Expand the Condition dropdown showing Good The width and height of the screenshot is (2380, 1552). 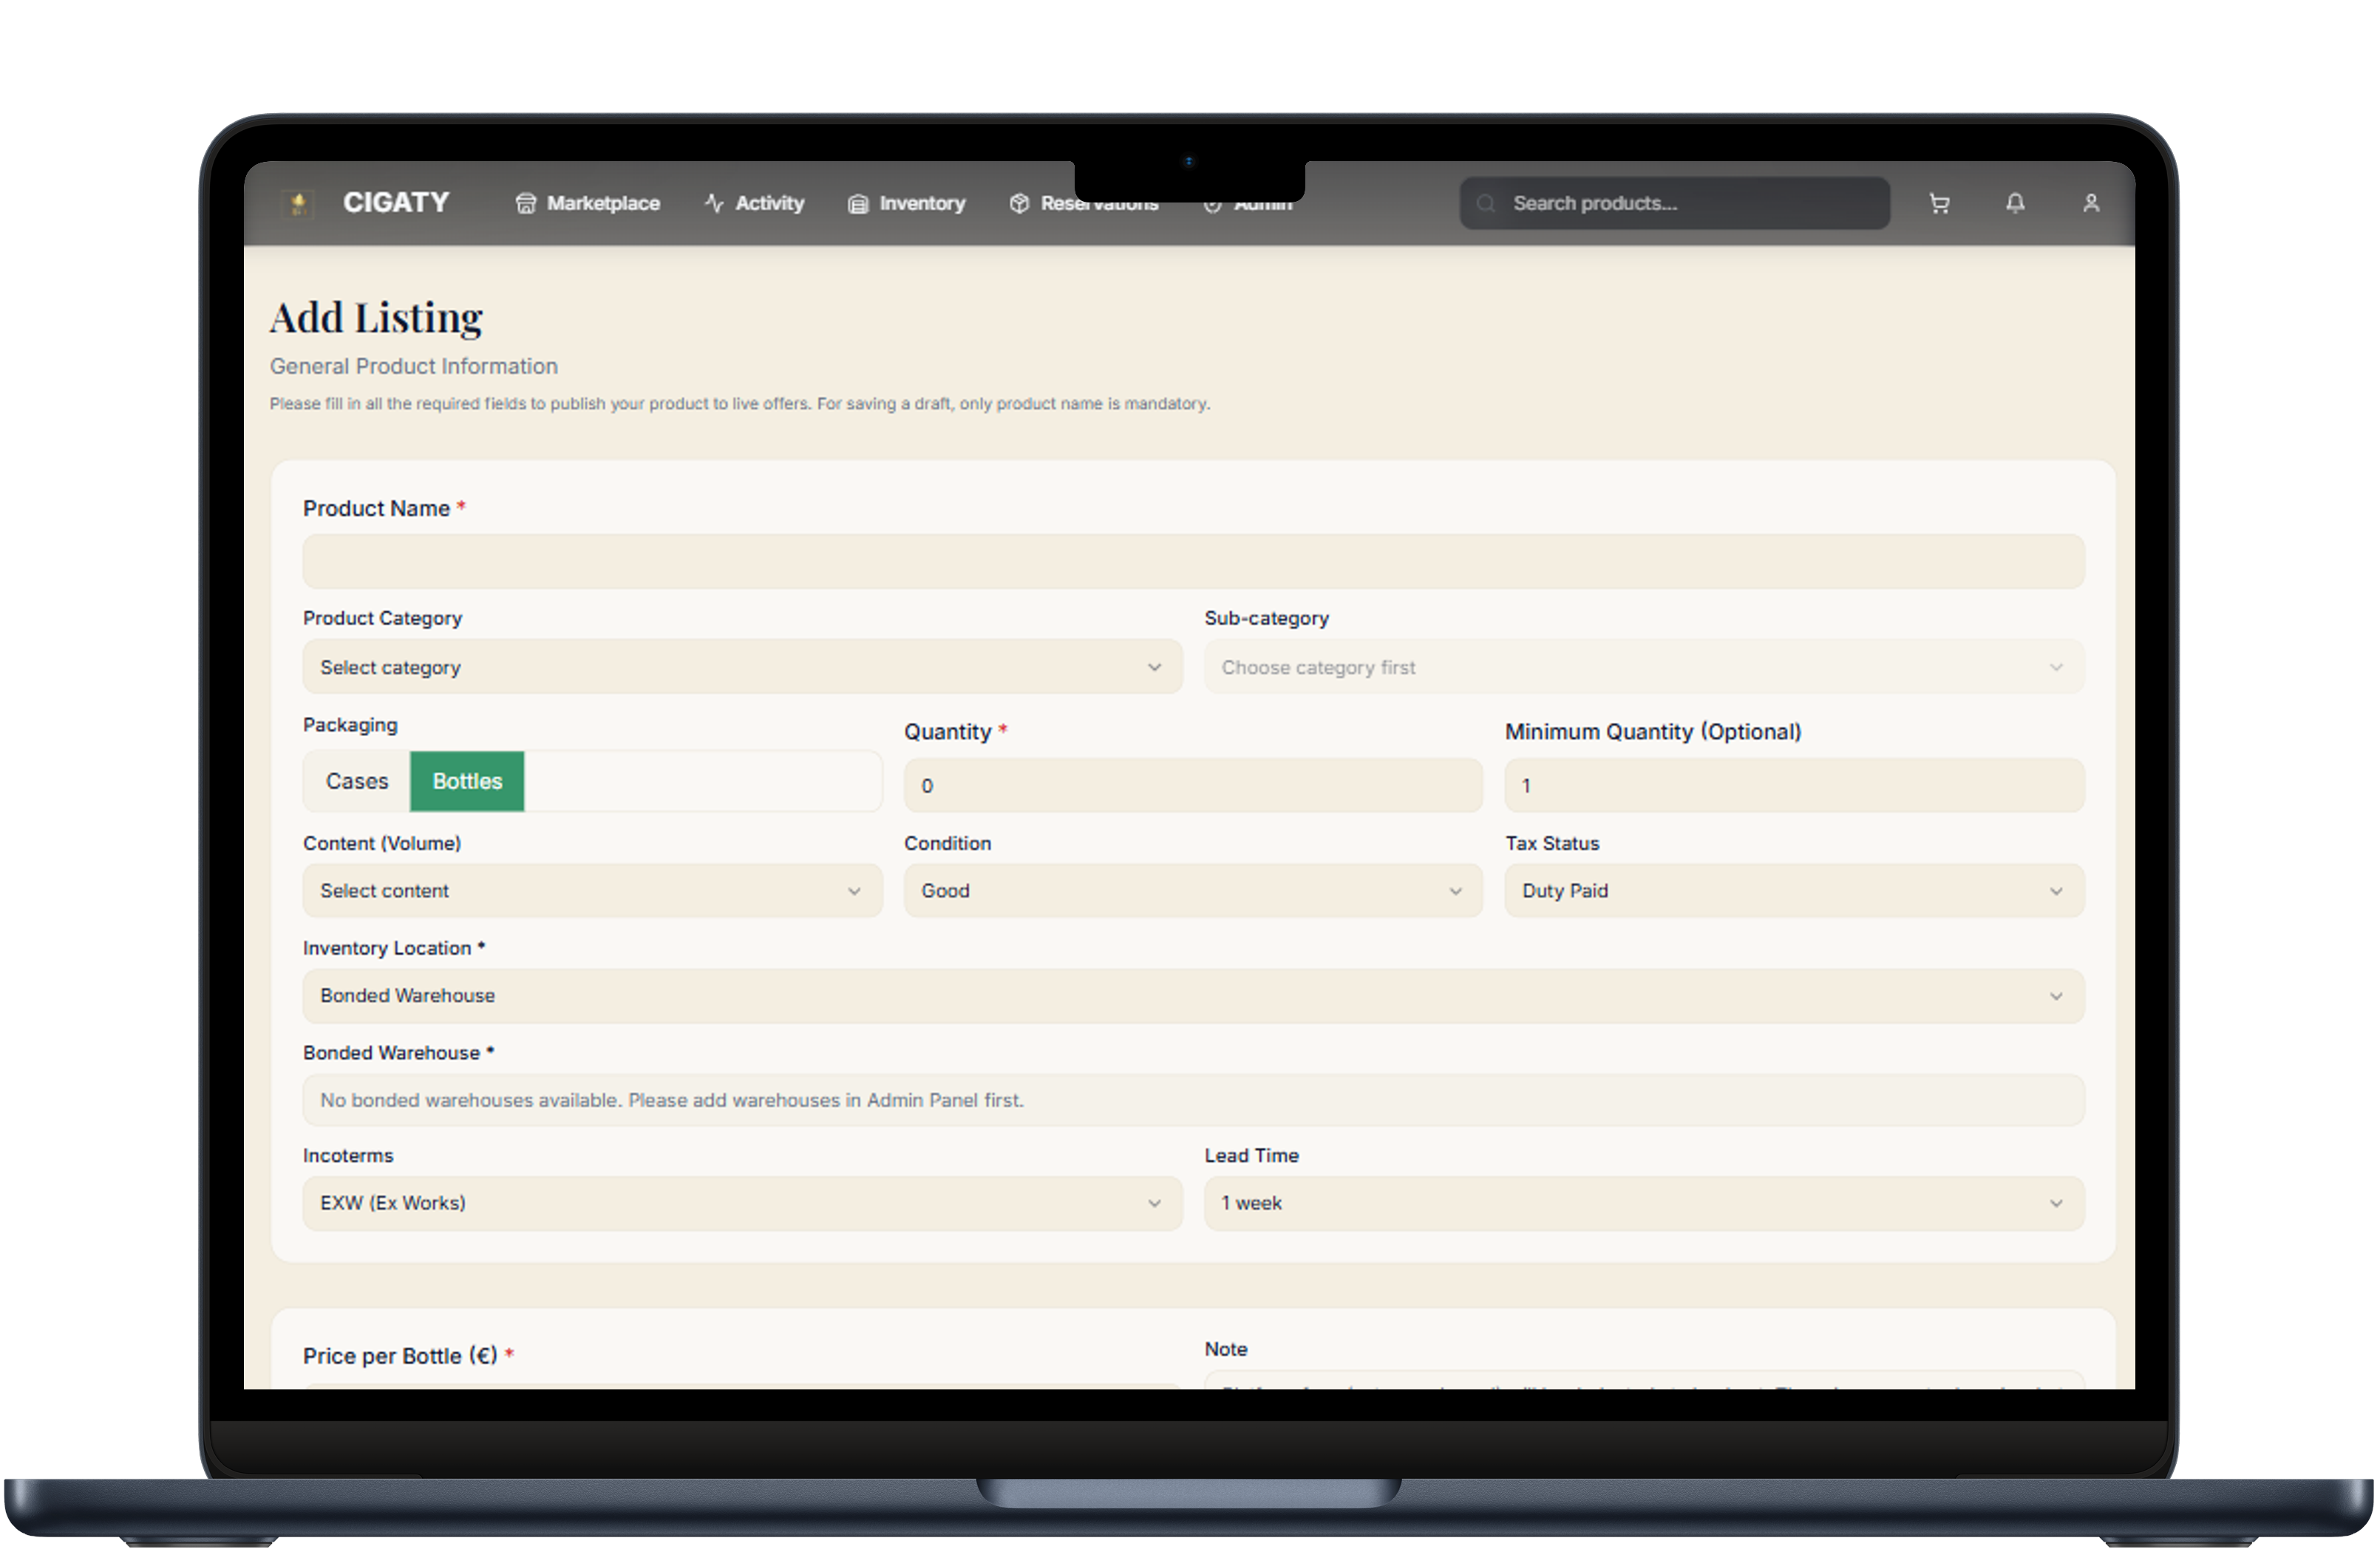pos(1192,891)
